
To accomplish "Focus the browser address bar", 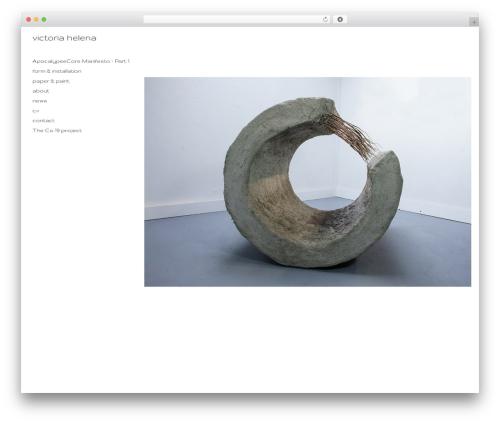I will tap(236, 20).
